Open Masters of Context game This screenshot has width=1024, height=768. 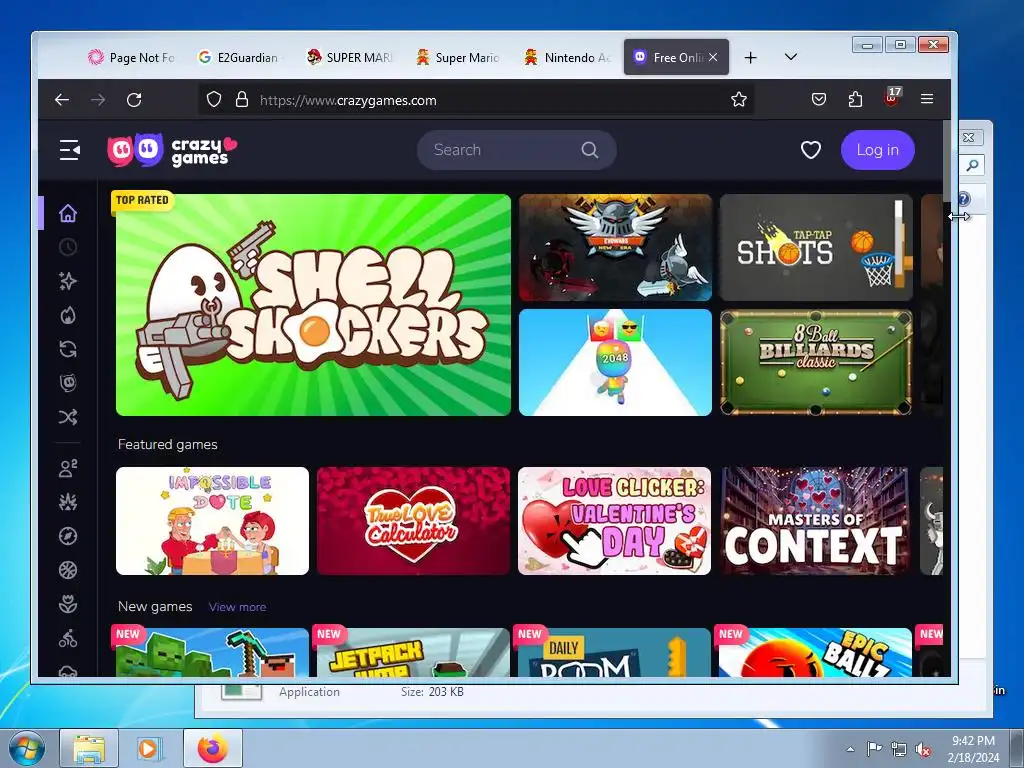click(x=815, y=520)
